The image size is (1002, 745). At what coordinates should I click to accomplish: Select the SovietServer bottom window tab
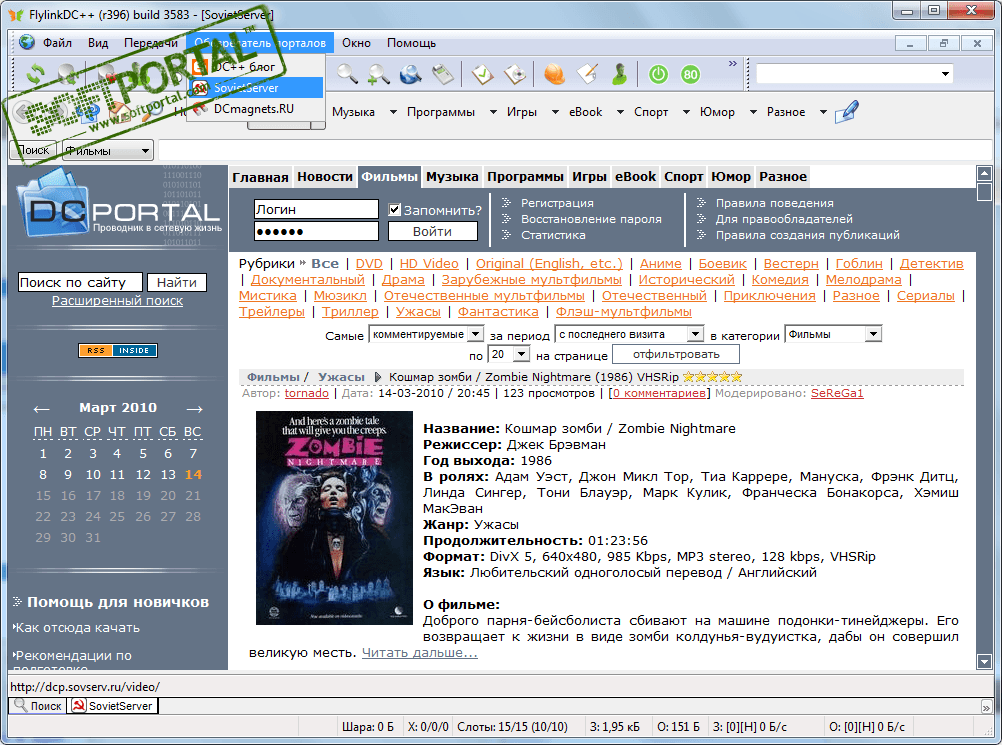[x=113, y=705]
